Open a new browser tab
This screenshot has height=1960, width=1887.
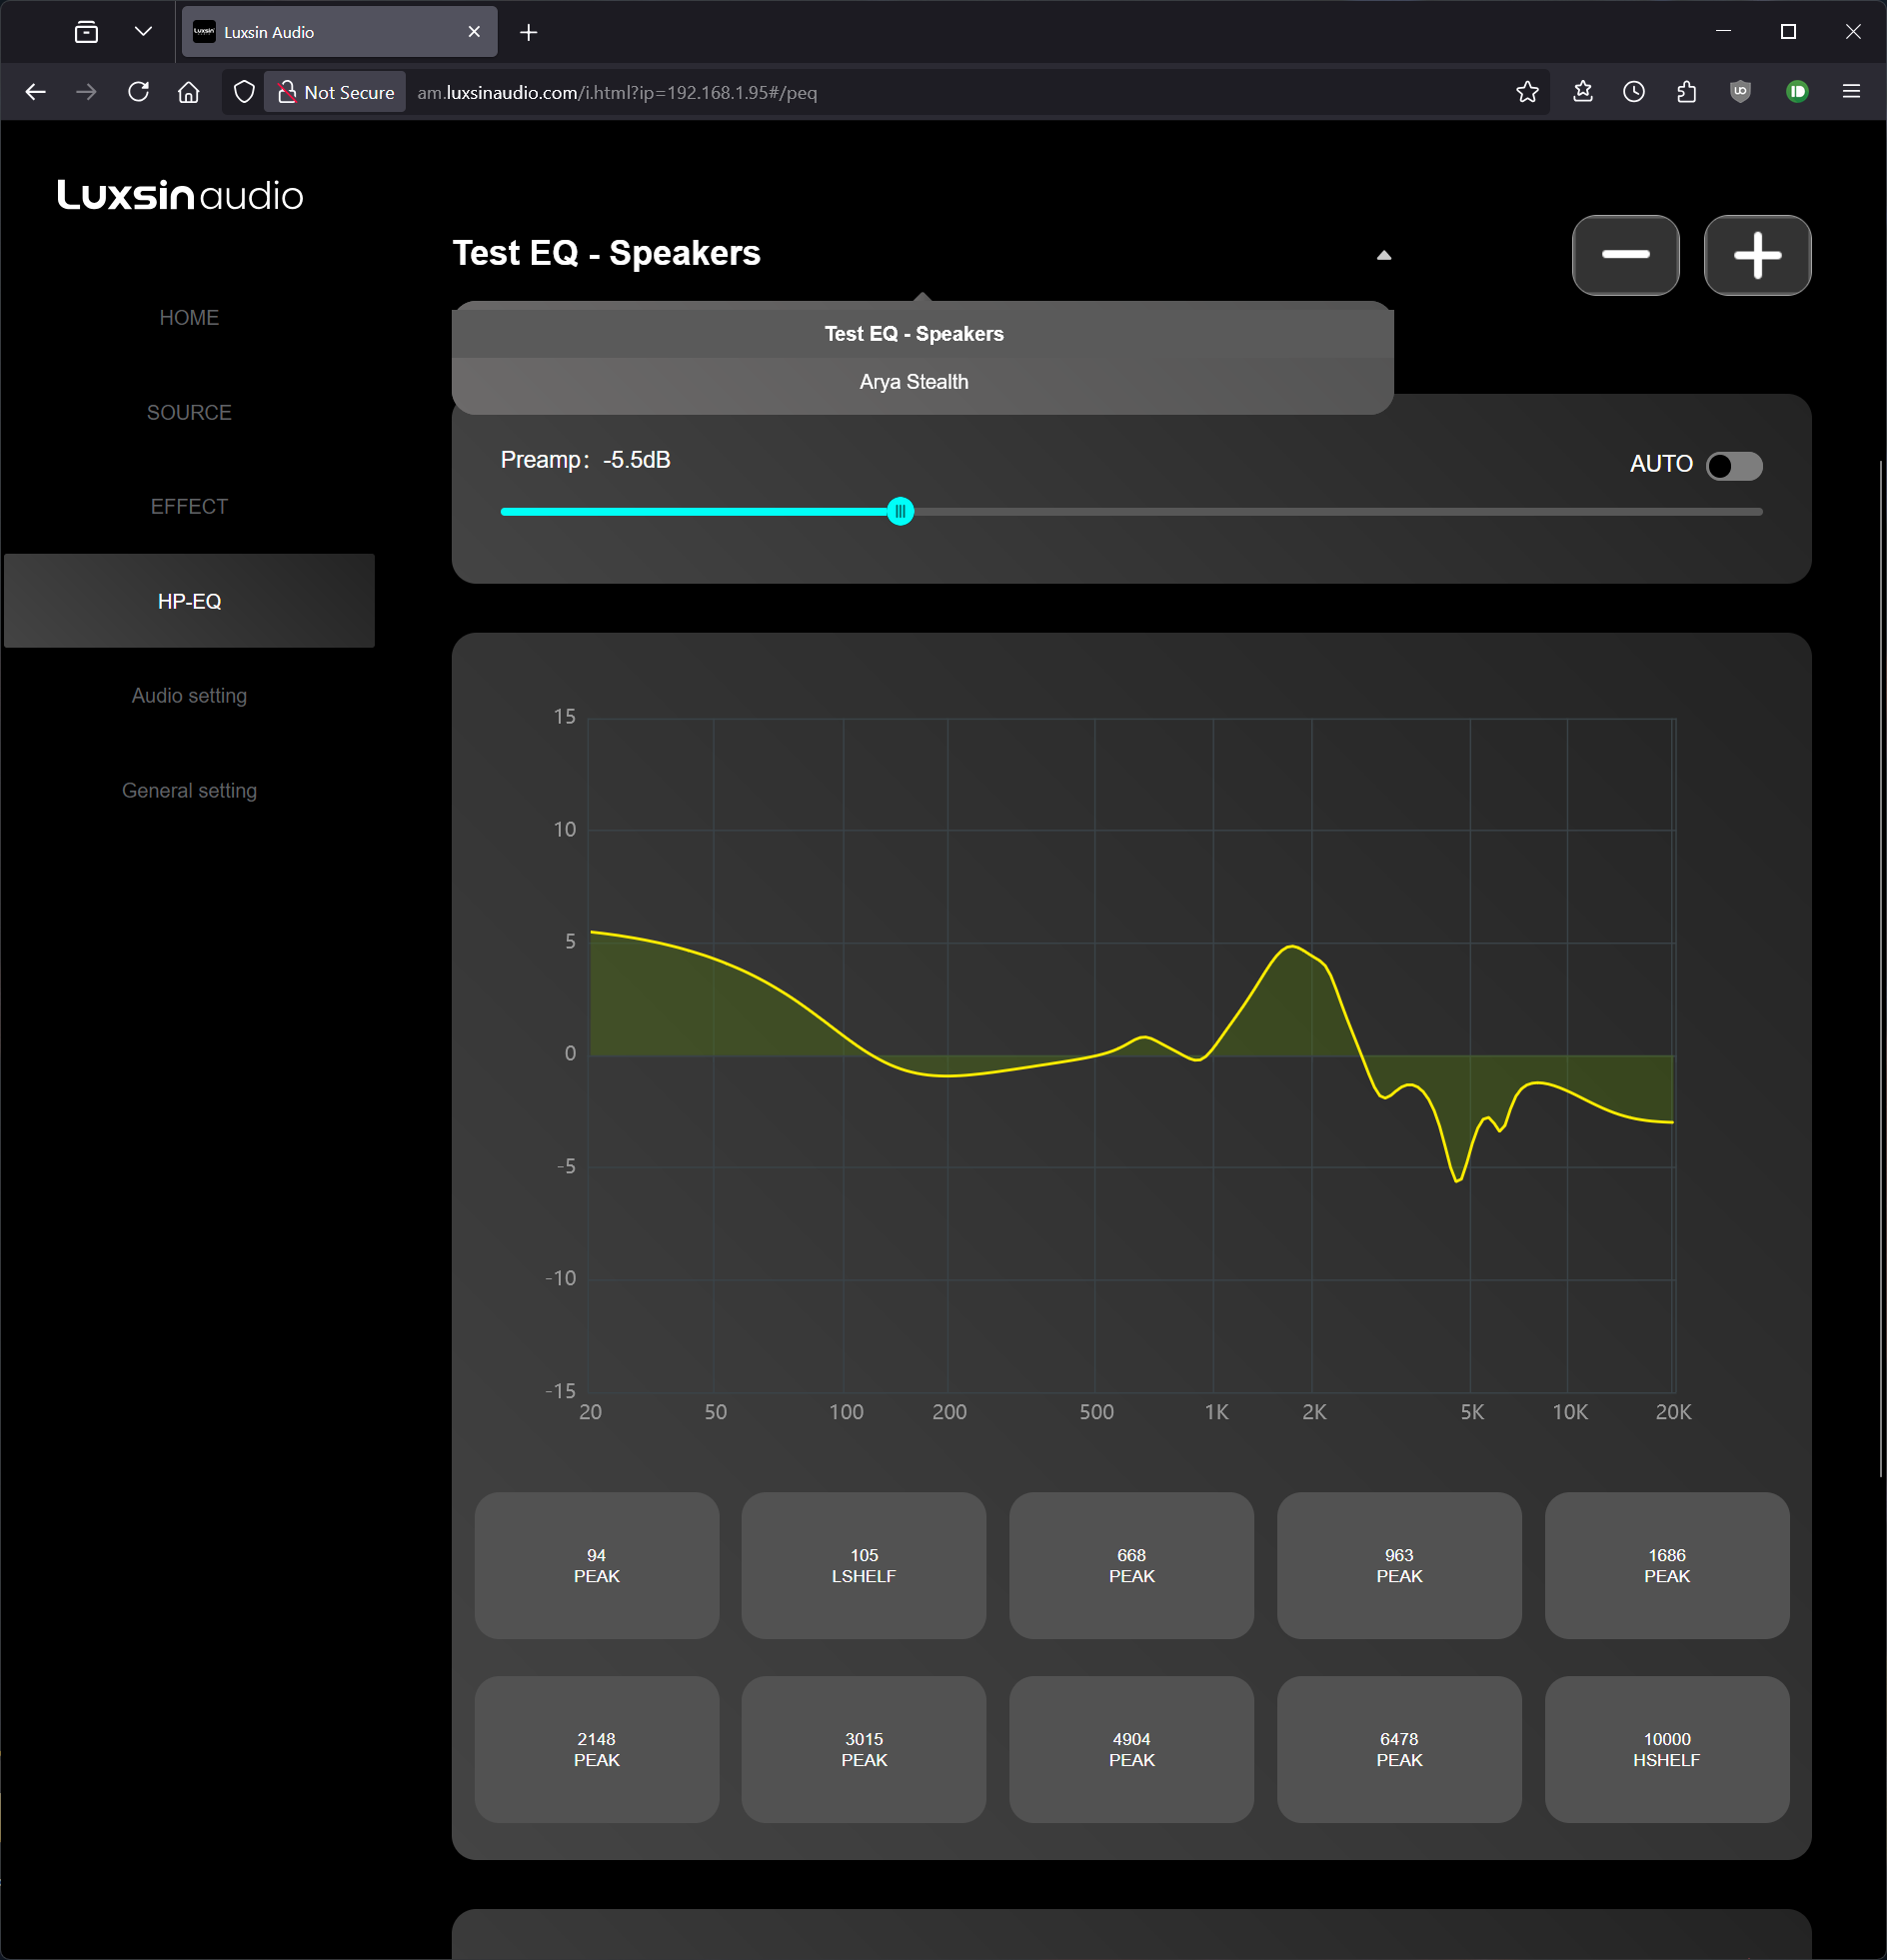tap(529, 33)
